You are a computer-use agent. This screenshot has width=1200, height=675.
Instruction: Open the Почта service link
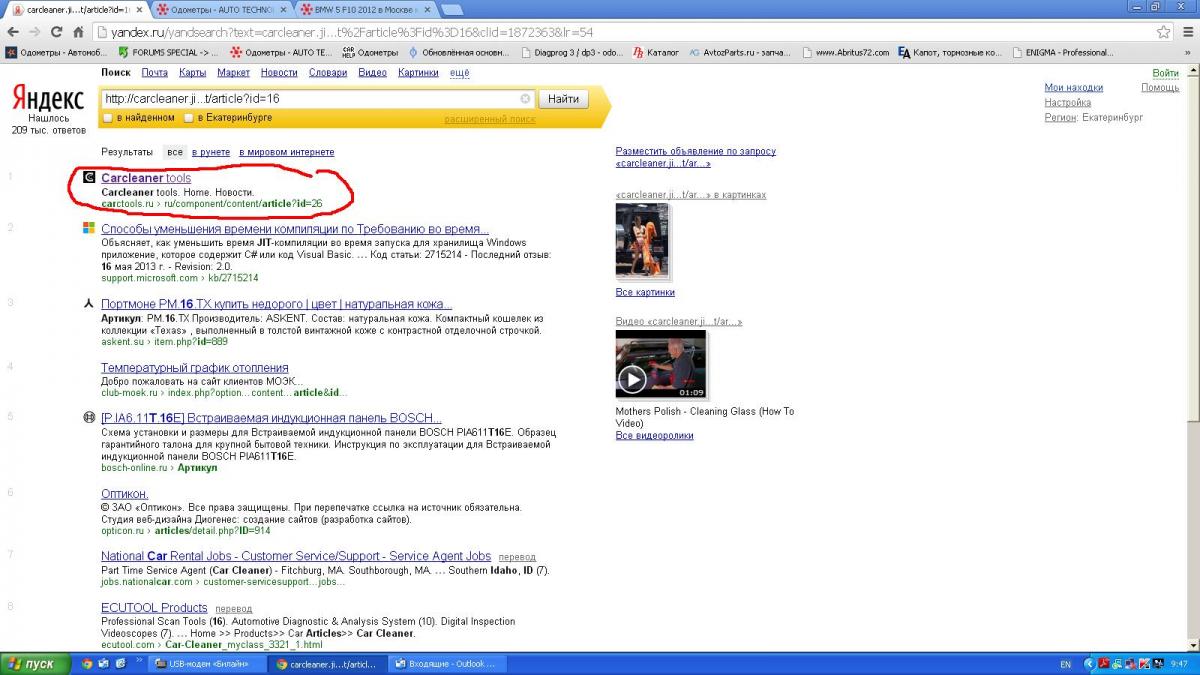point(155,73)
